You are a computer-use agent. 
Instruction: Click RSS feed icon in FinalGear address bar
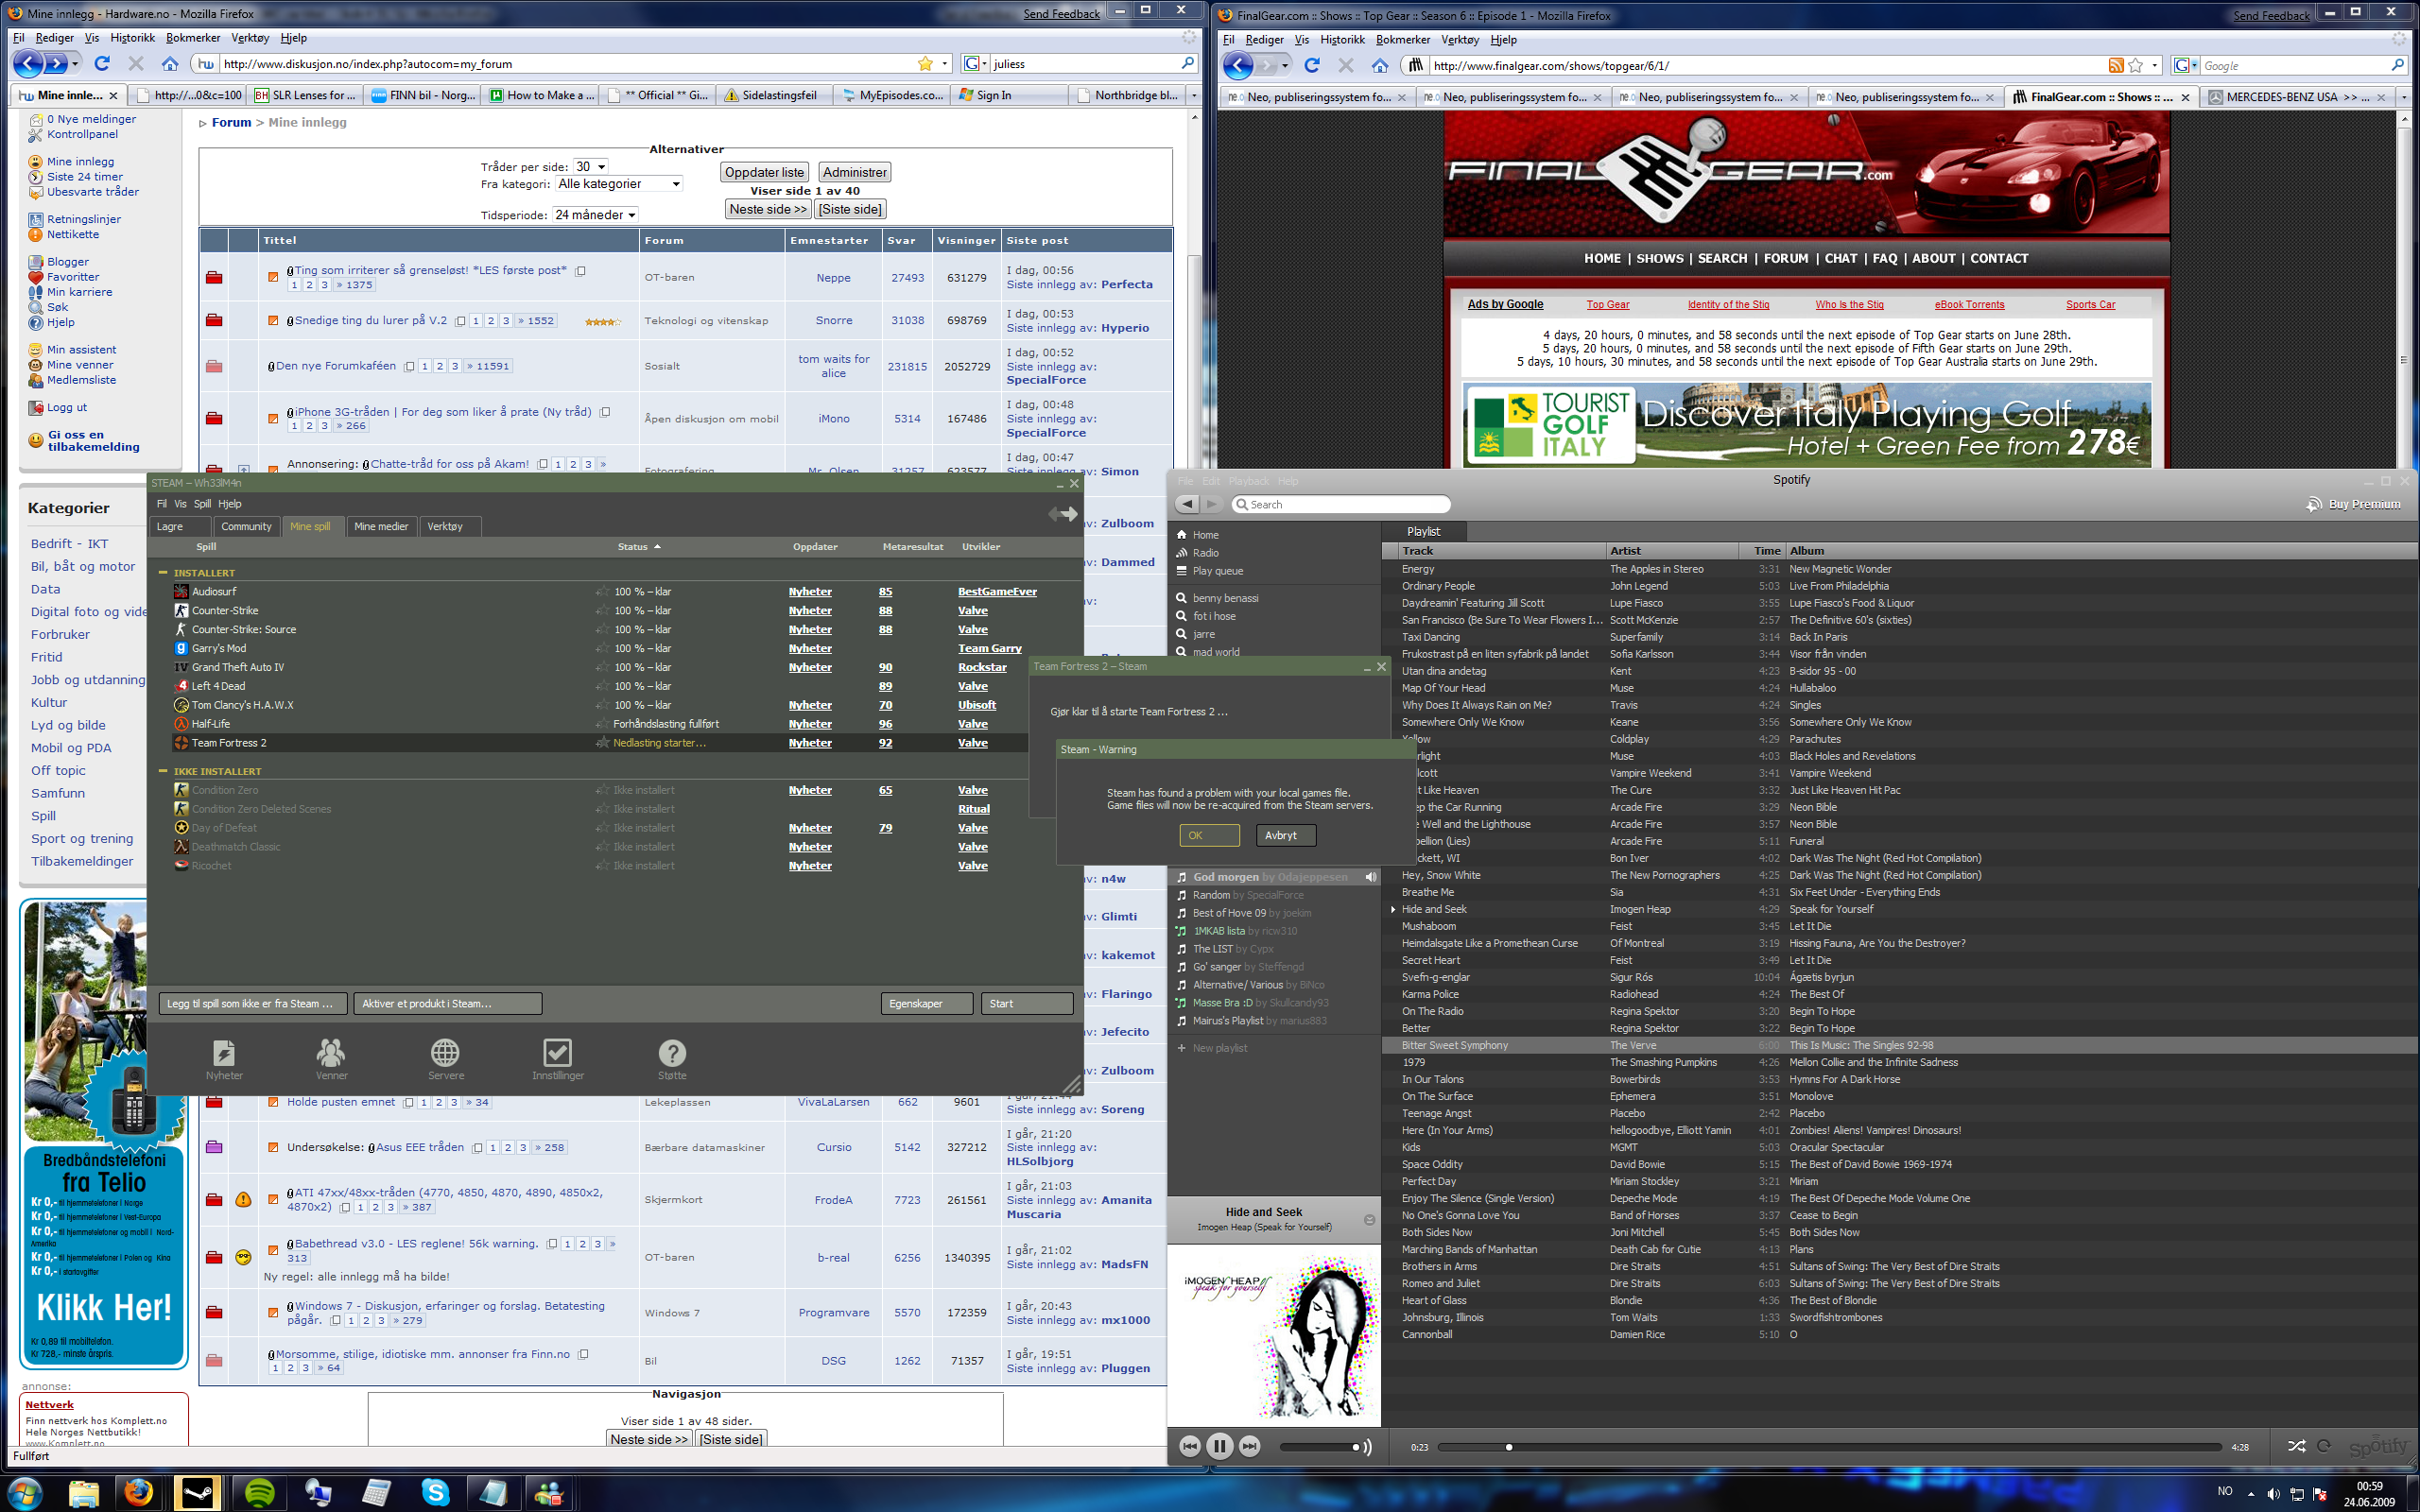(2116, 65)
